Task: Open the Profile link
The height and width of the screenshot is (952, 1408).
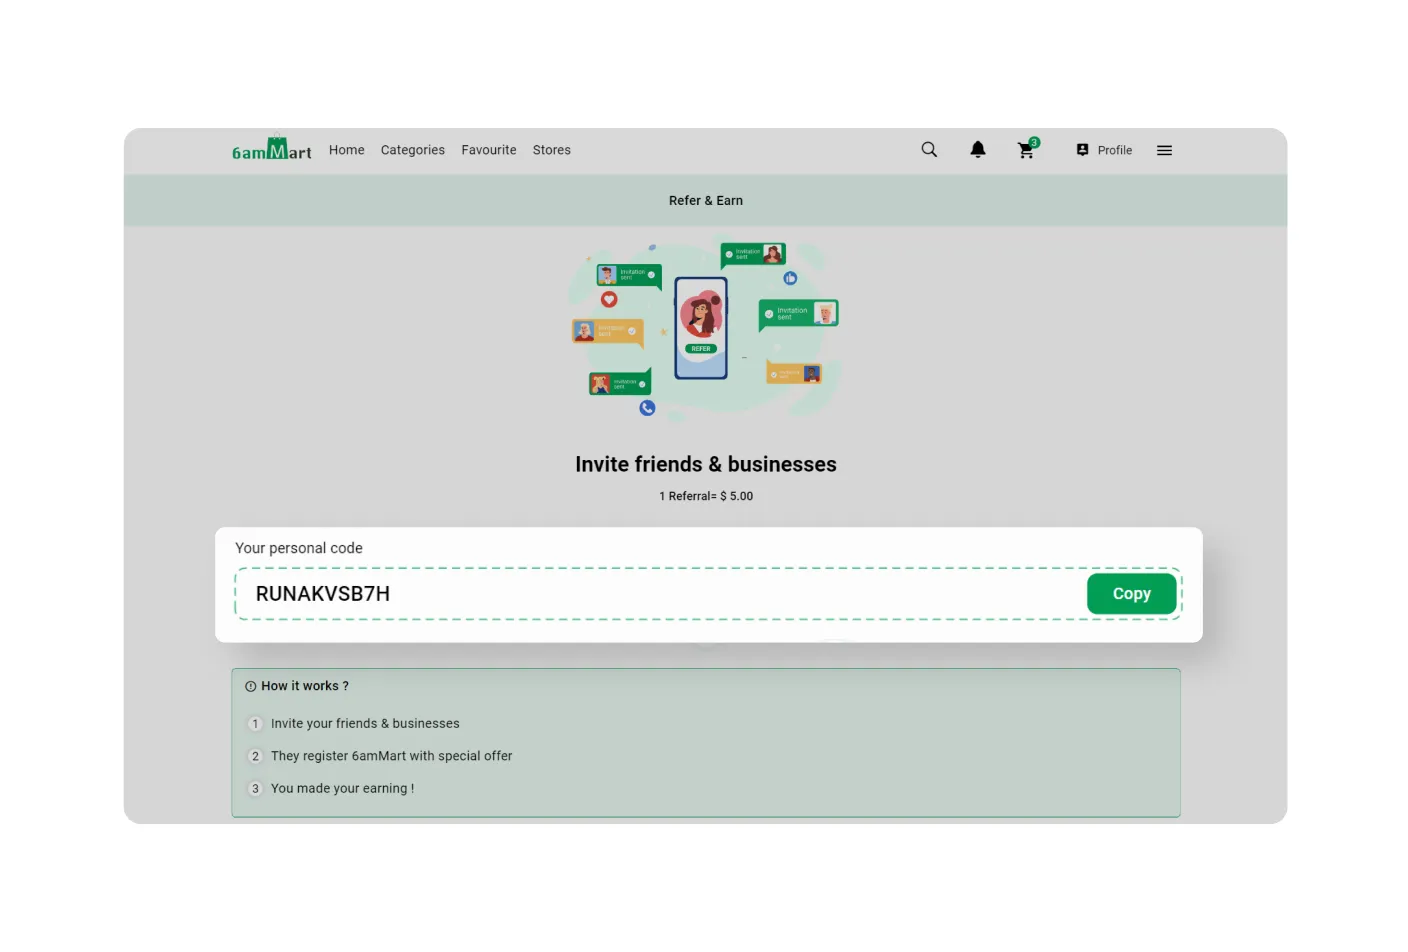Action: point(1105,150)
